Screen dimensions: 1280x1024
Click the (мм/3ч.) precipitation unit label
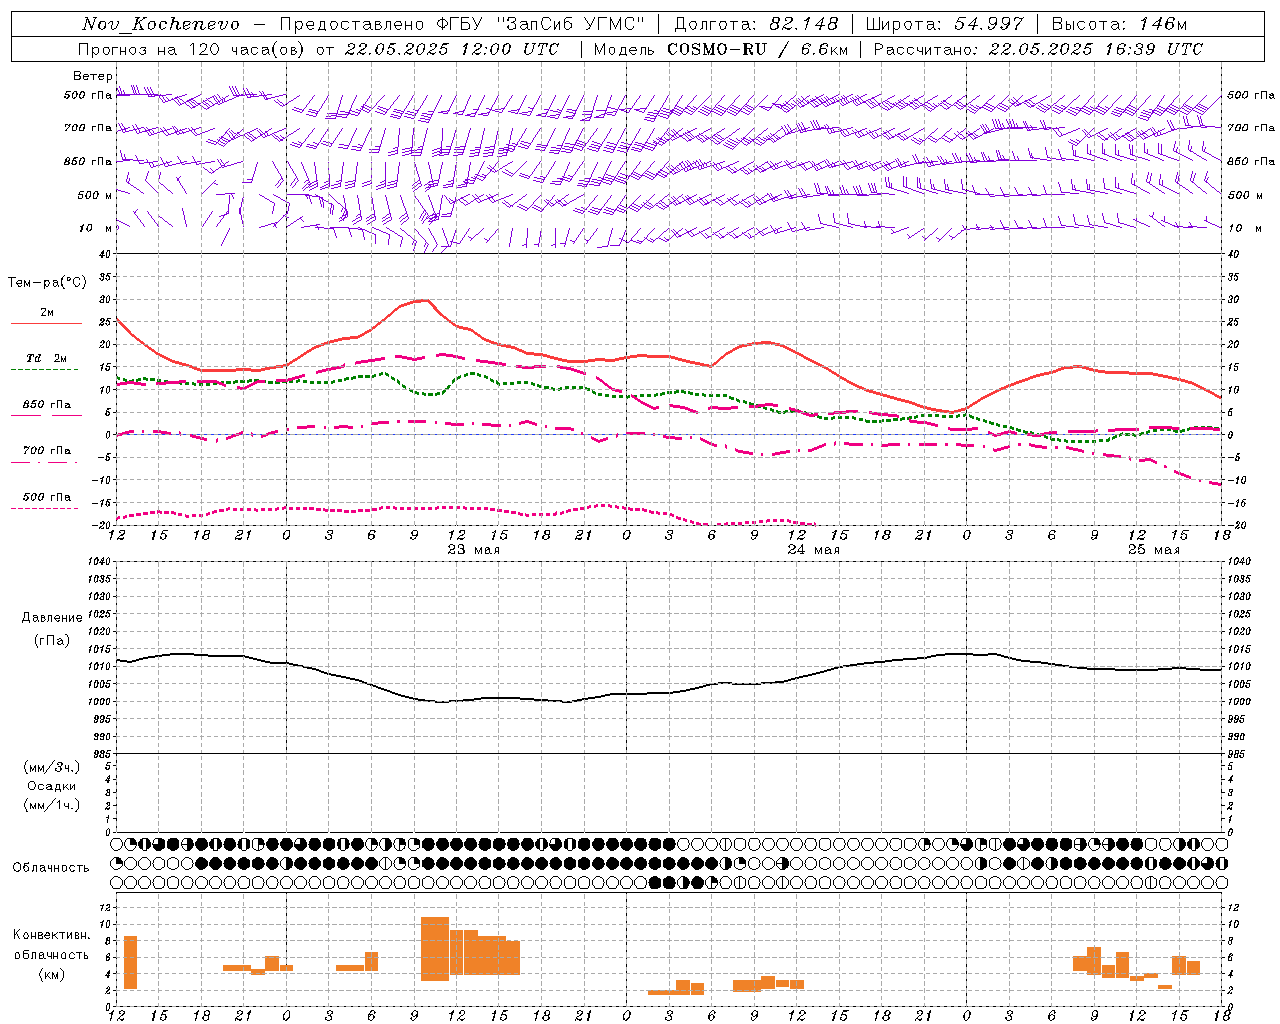click(51, 767)
